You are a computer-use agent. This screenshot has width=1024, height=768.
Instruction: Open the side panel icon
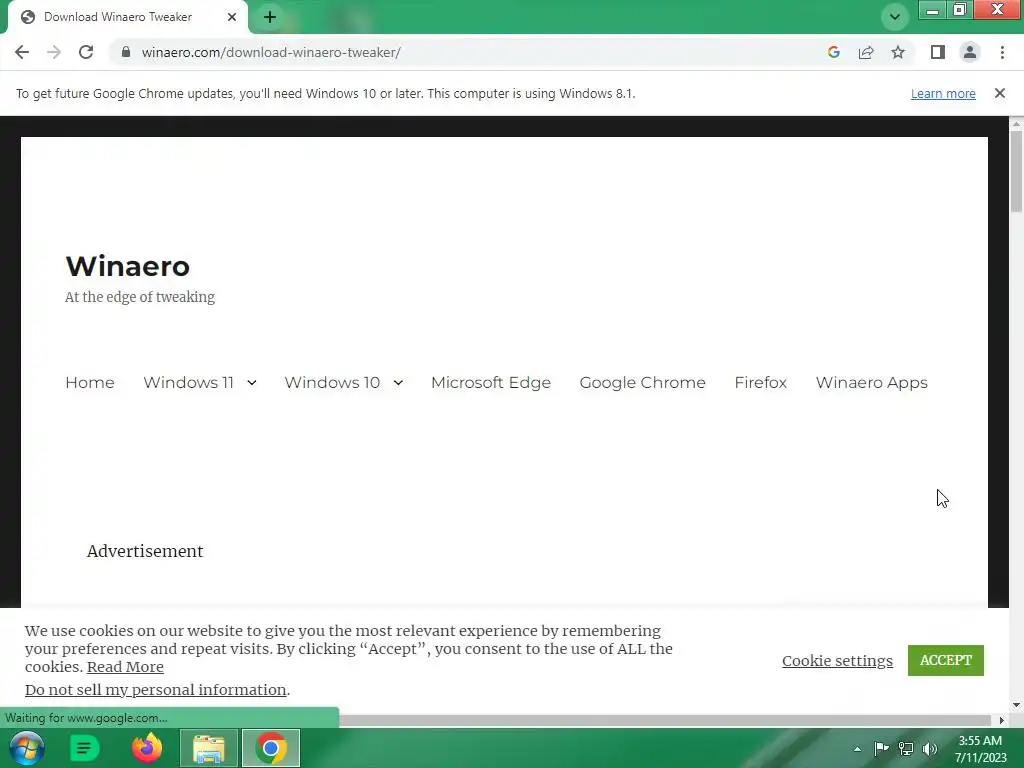pyautogui.click(x=938, y=52)
